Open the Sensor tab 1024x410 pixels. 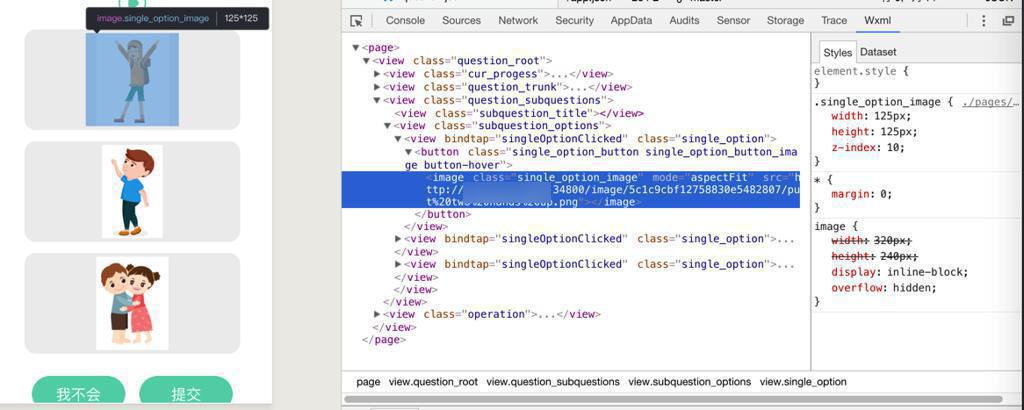tap(733, 20)
